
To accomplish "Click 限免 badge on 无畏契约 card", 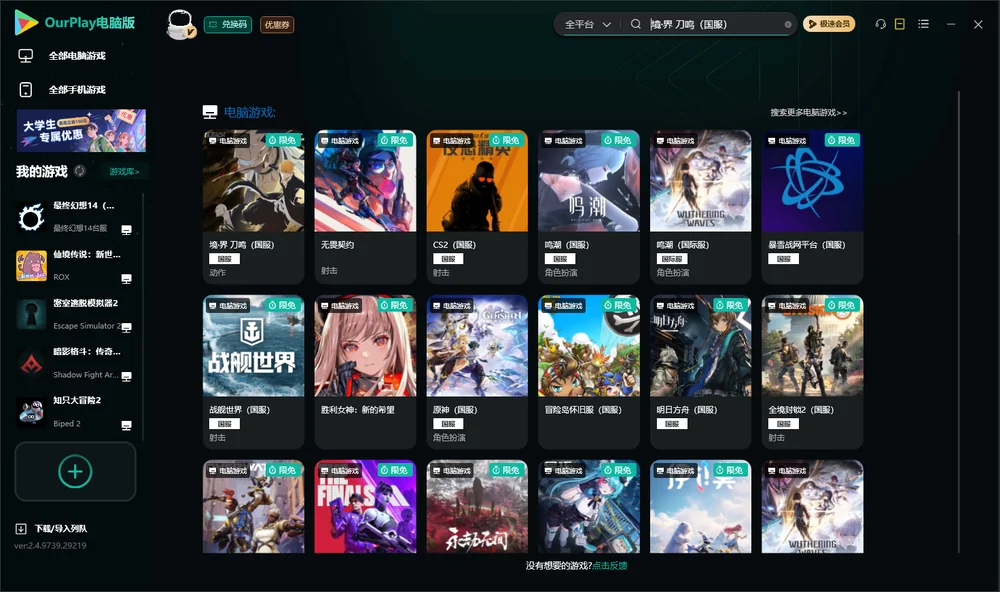I will click(x=395, y=140).
